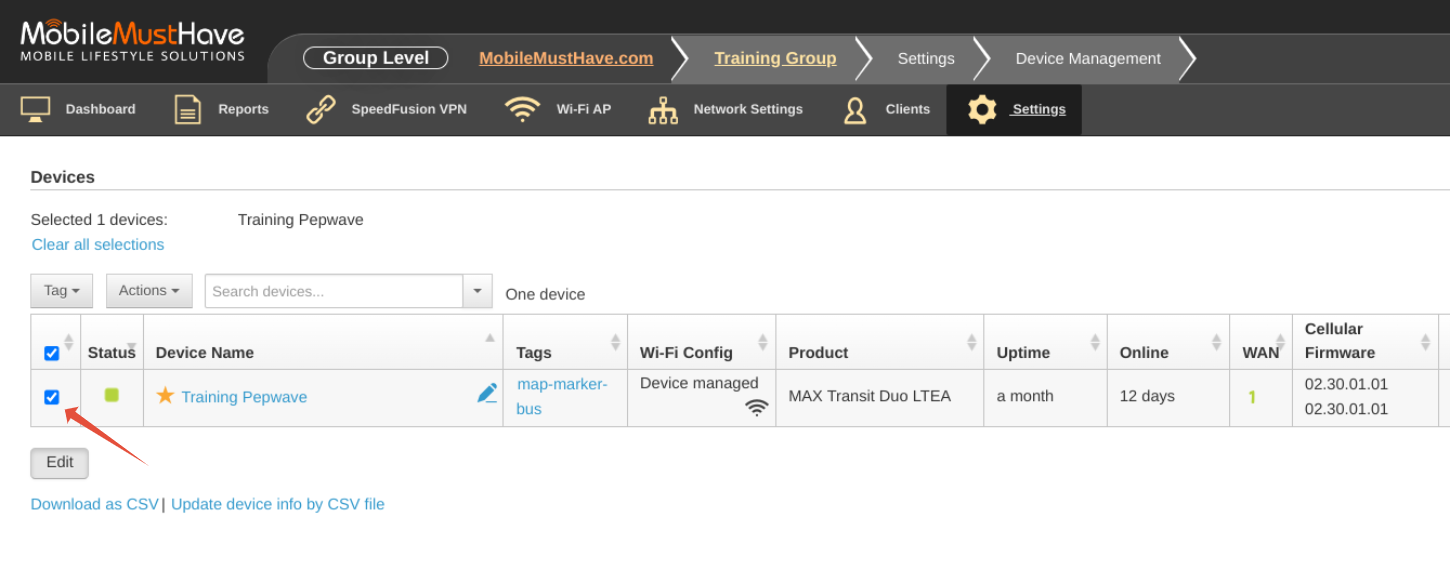The width and height of the screenshot is (1450, 570).
Task: Click the Settings gear icon
Action: pyautogui.click(x=982, y=109)
